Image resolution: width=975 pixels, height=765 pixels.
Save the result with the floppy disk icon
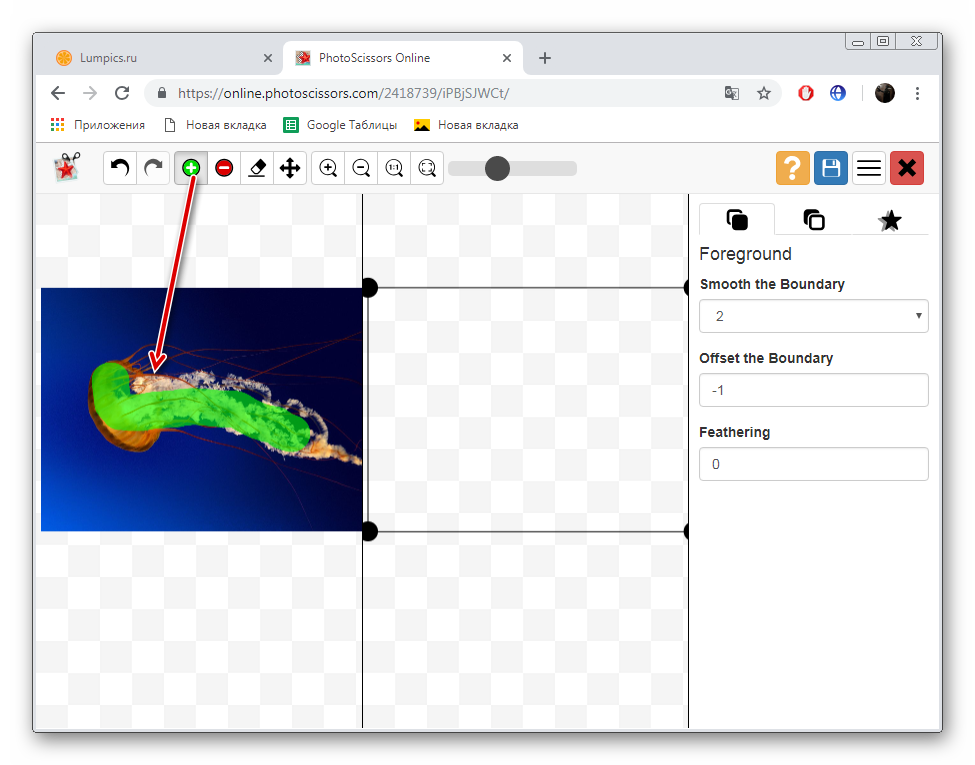click(831, 168)
